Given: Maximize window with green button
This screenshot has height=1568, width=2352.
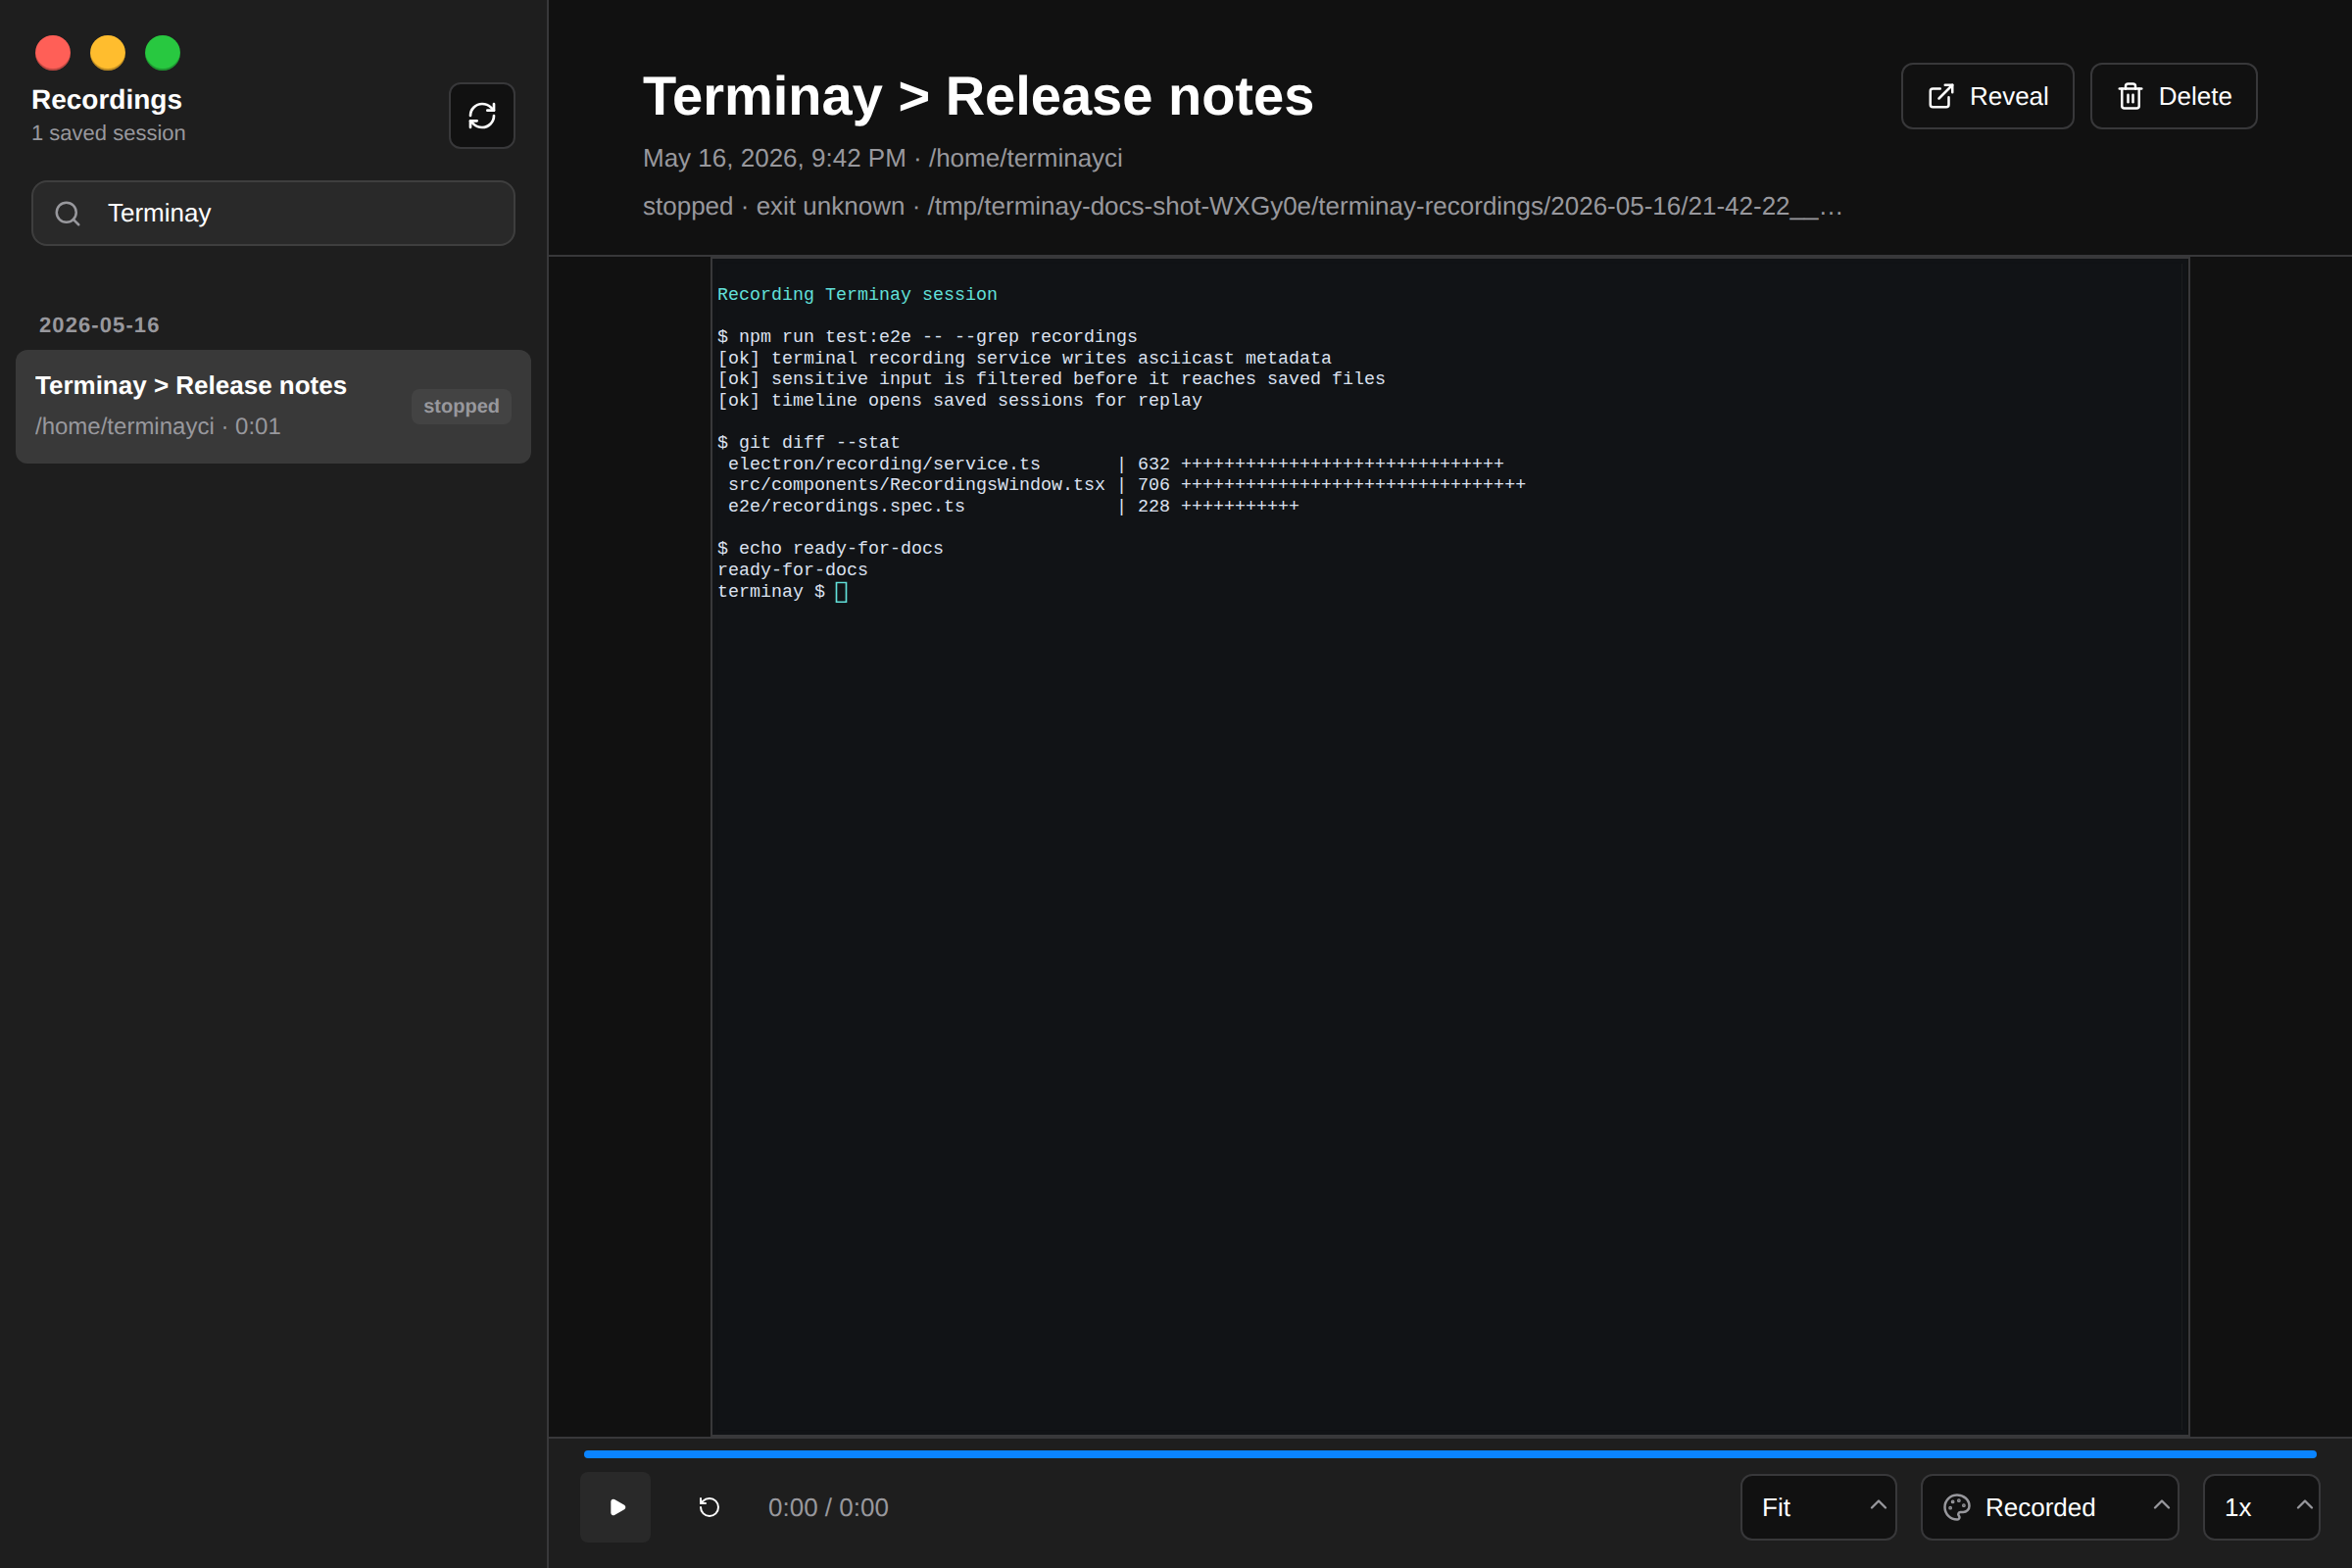Looking at the screenshot, I should tap(163, 53).
